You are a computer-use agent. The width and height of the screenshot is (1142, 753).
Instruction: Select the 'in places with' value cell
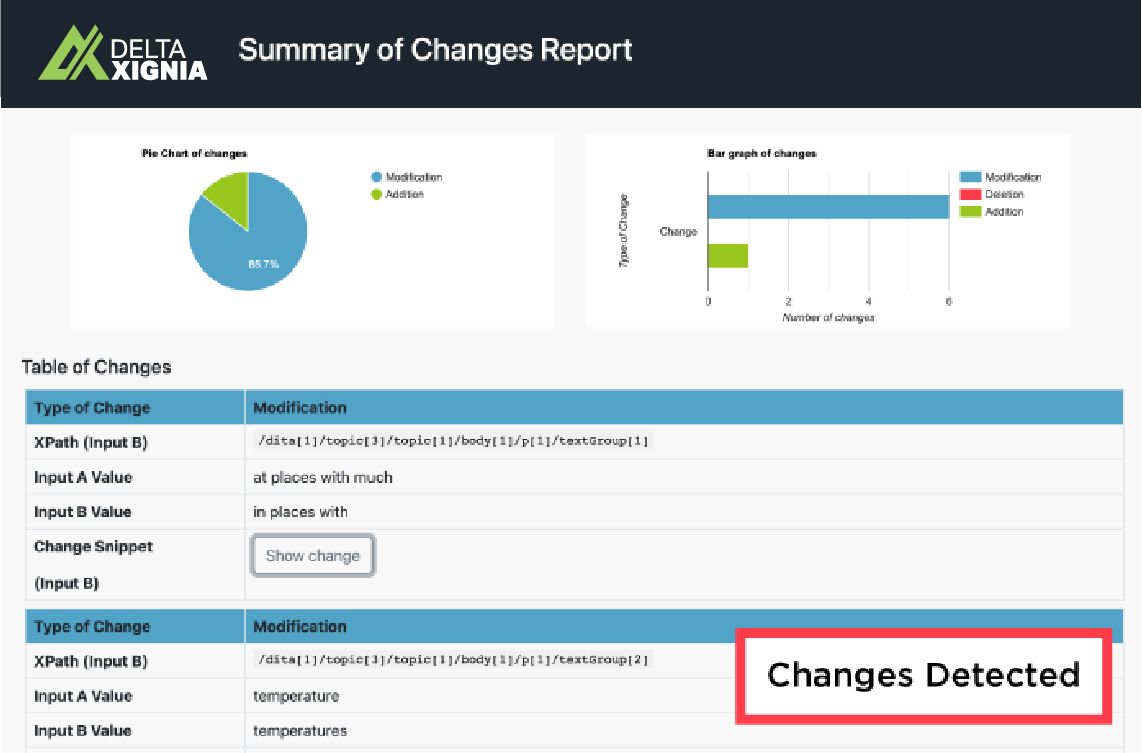(301, 512)
